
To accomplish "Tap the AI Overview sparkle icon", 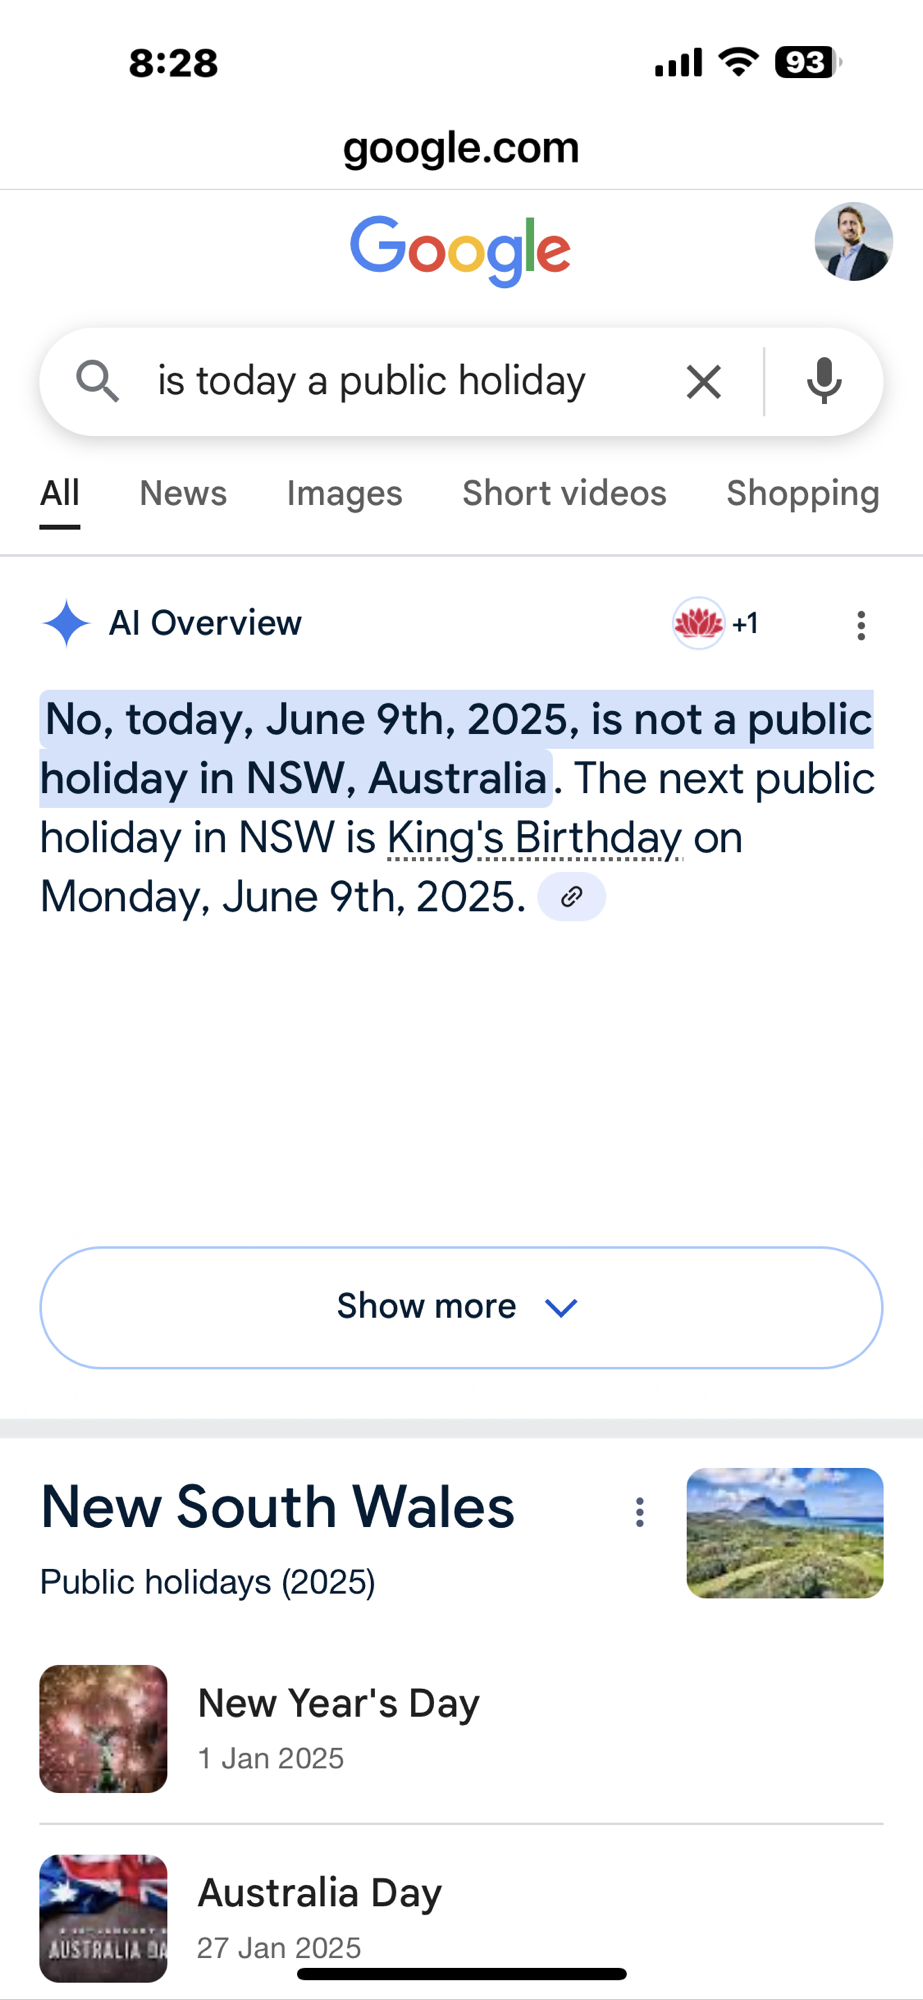I will [66, 623].
